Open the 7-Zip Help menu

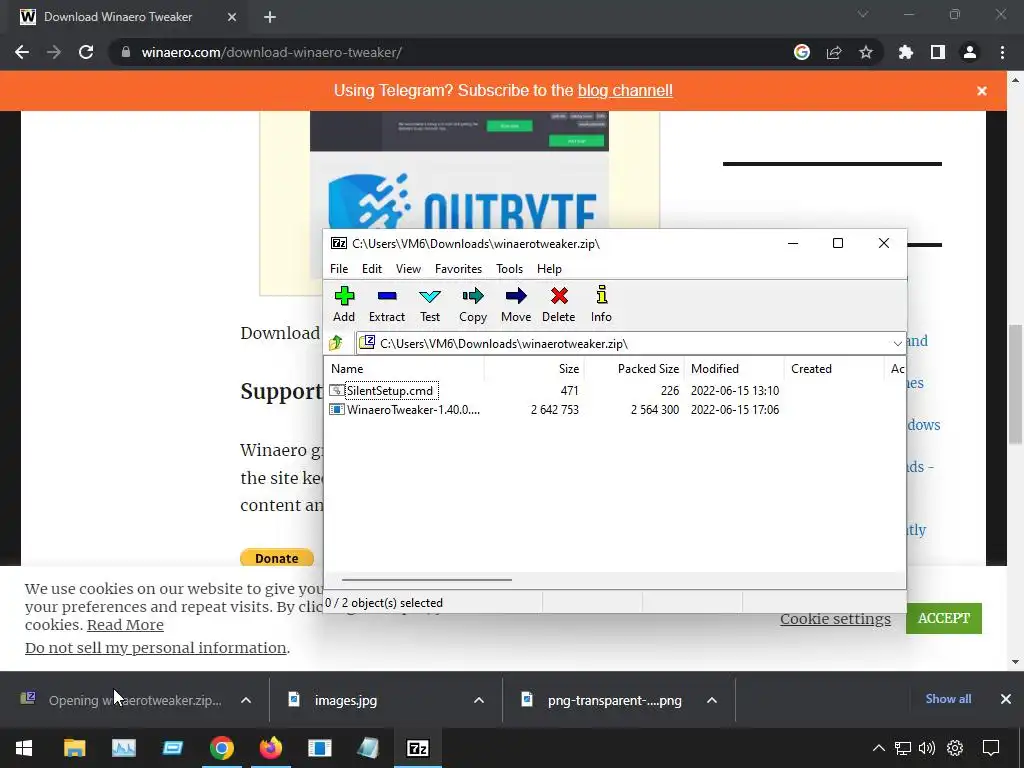(549, 268)
